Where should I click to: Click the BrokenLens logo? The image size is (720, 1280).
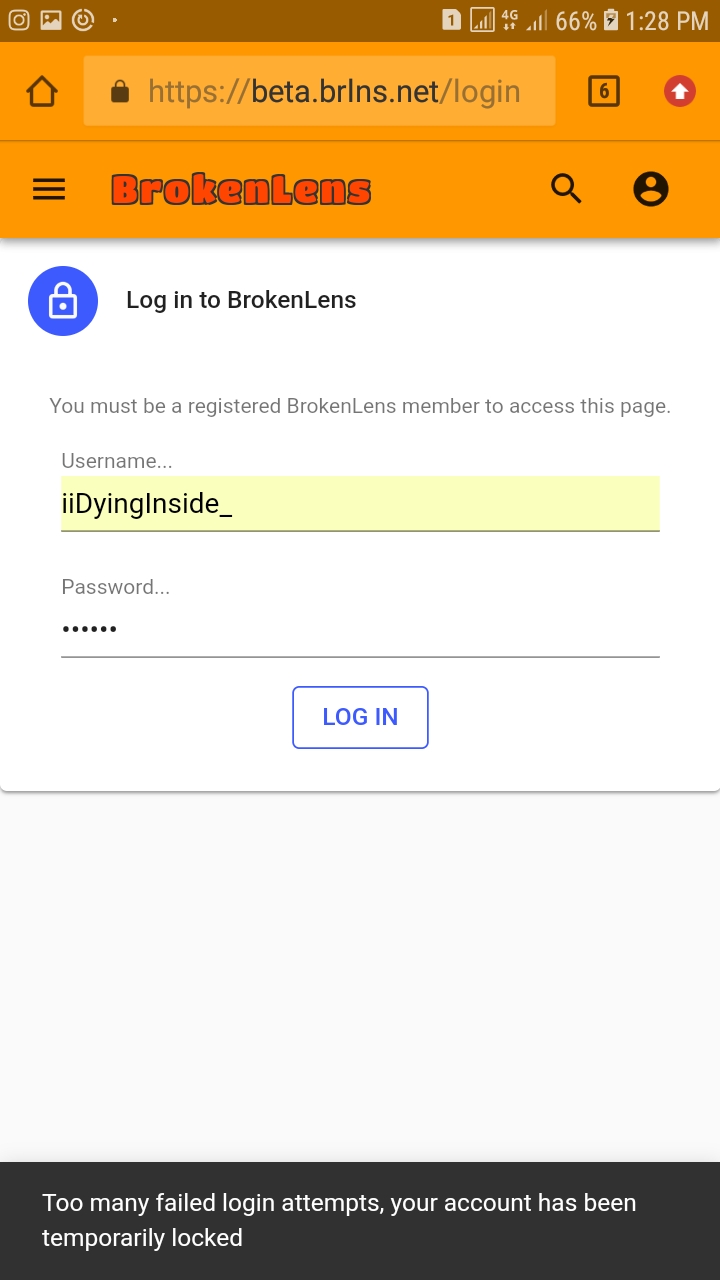coord(241,189)
